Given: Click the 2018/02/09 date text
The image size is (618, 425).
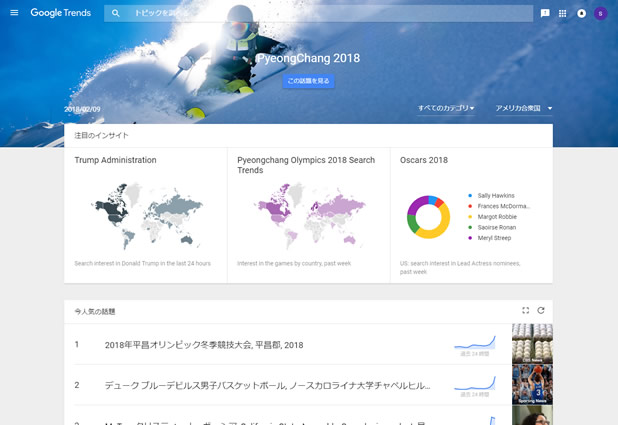Looking at the screenshot, I should tap(82, 109).
